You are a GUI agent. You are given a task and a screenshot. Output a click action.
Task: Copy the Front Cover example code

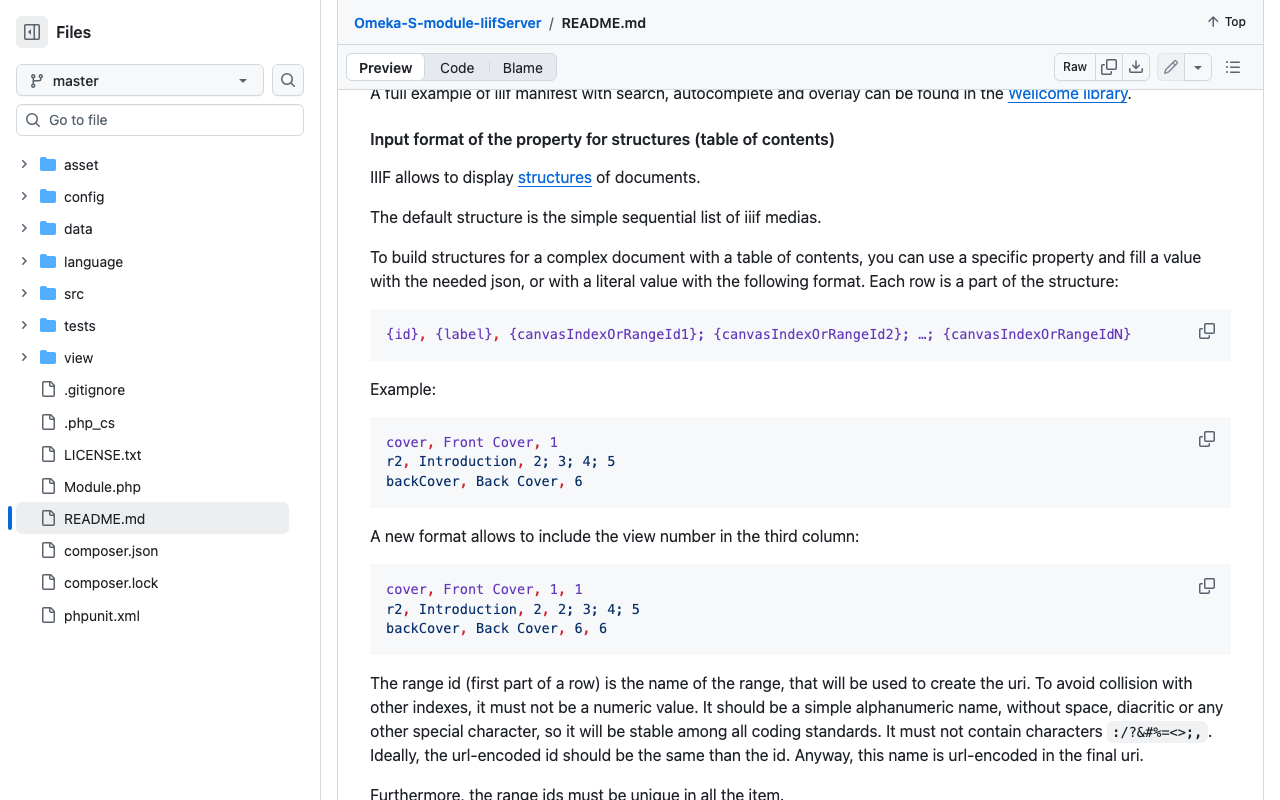(1207, 439)
